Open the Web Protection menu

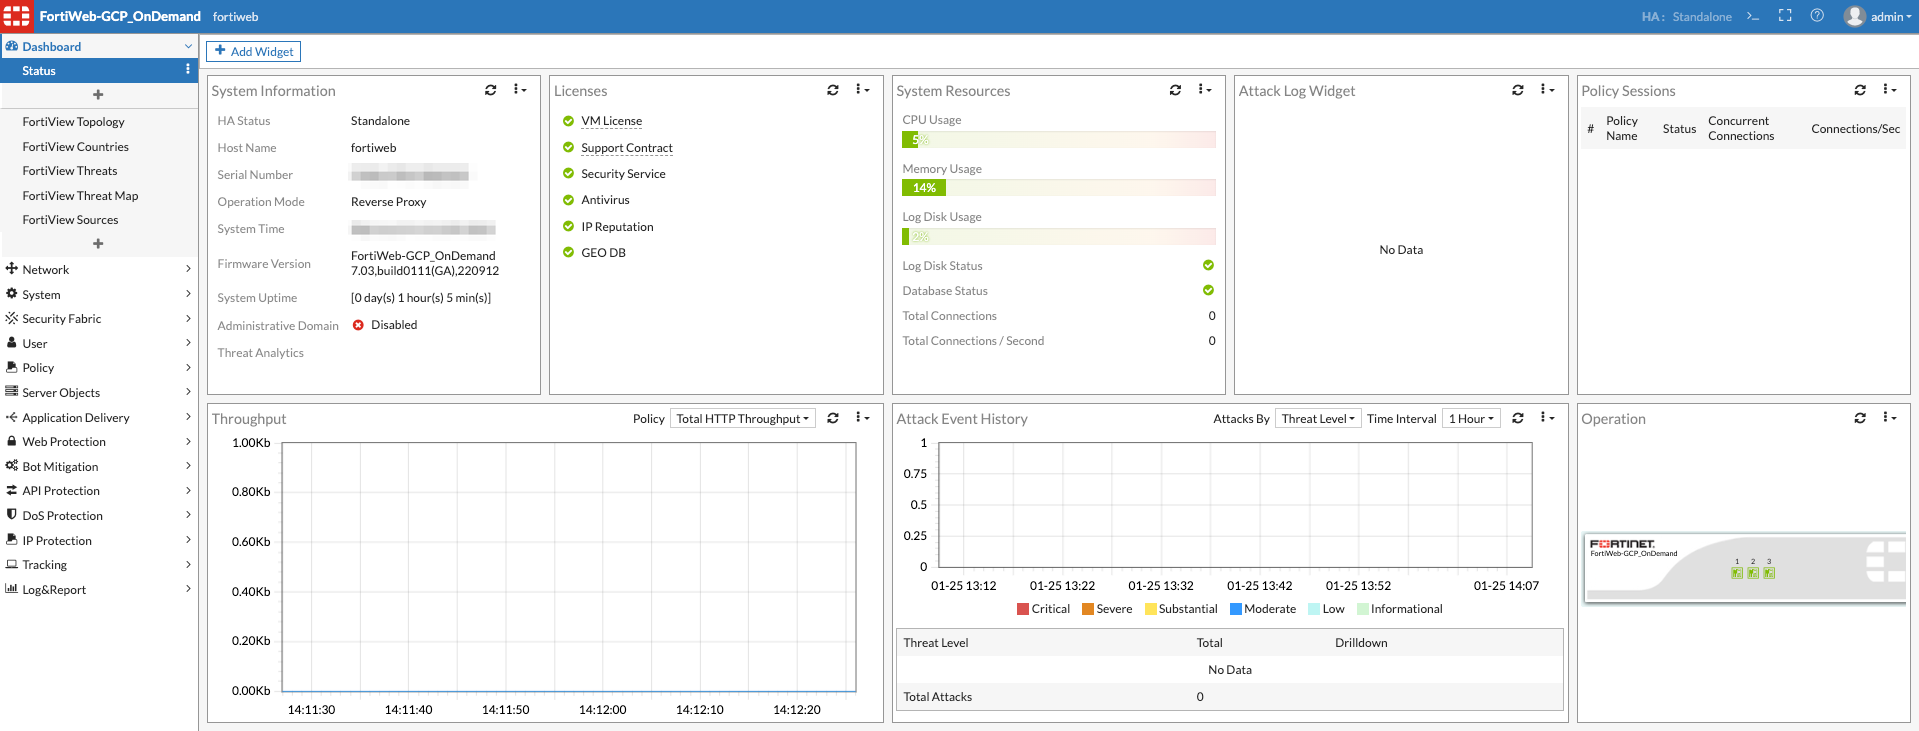(x=98, y=442)
